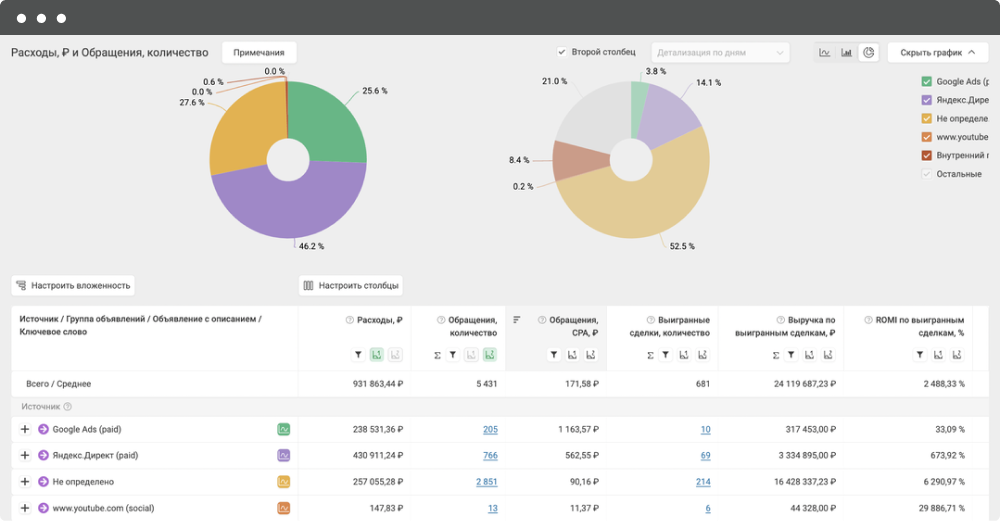Click help icon next to Источник label
Screen dimensions: 1000x521
[x=68, y=406]
